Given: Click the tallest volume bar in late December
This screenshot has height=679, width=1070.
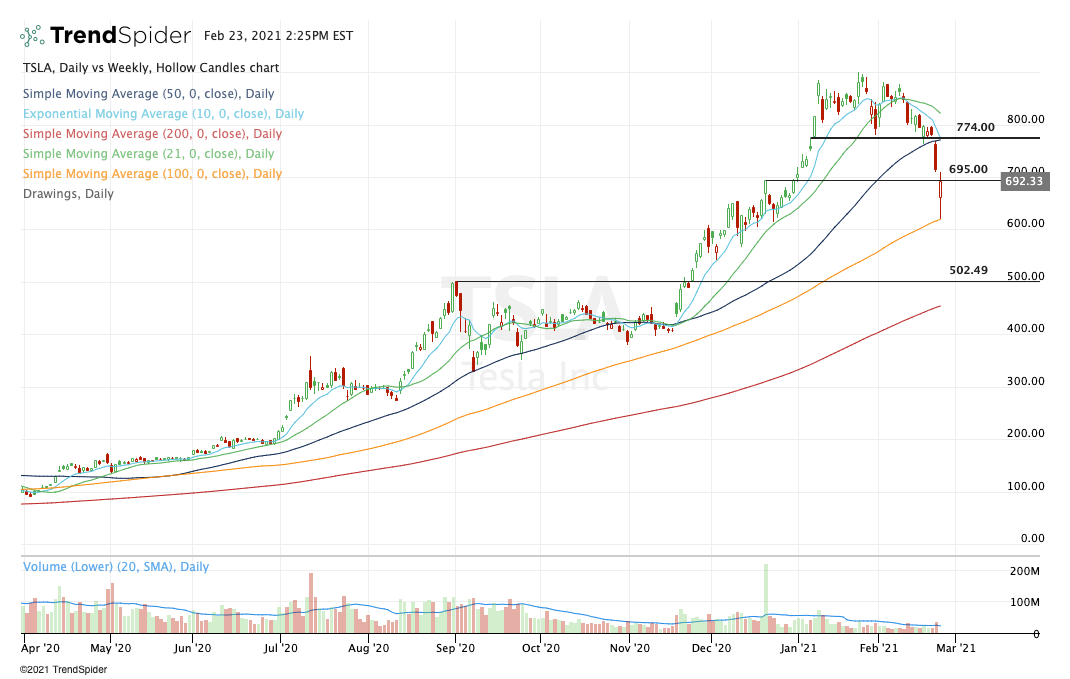Looking at the screenshot, I should point(766,598).
